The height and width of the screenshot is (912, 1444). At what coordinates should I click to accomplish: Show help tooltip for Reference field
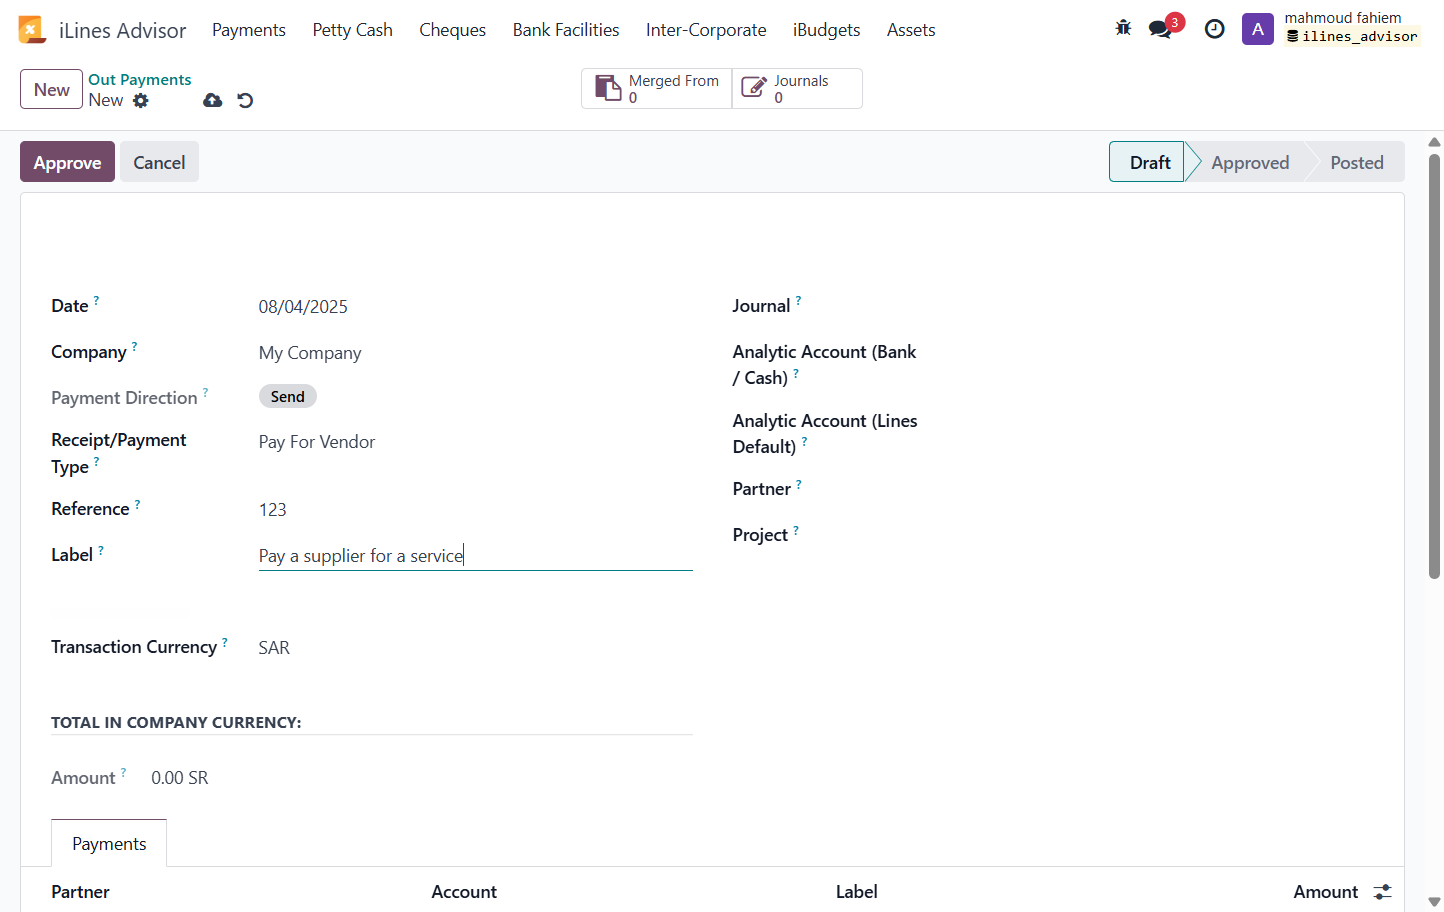(137, 503)
